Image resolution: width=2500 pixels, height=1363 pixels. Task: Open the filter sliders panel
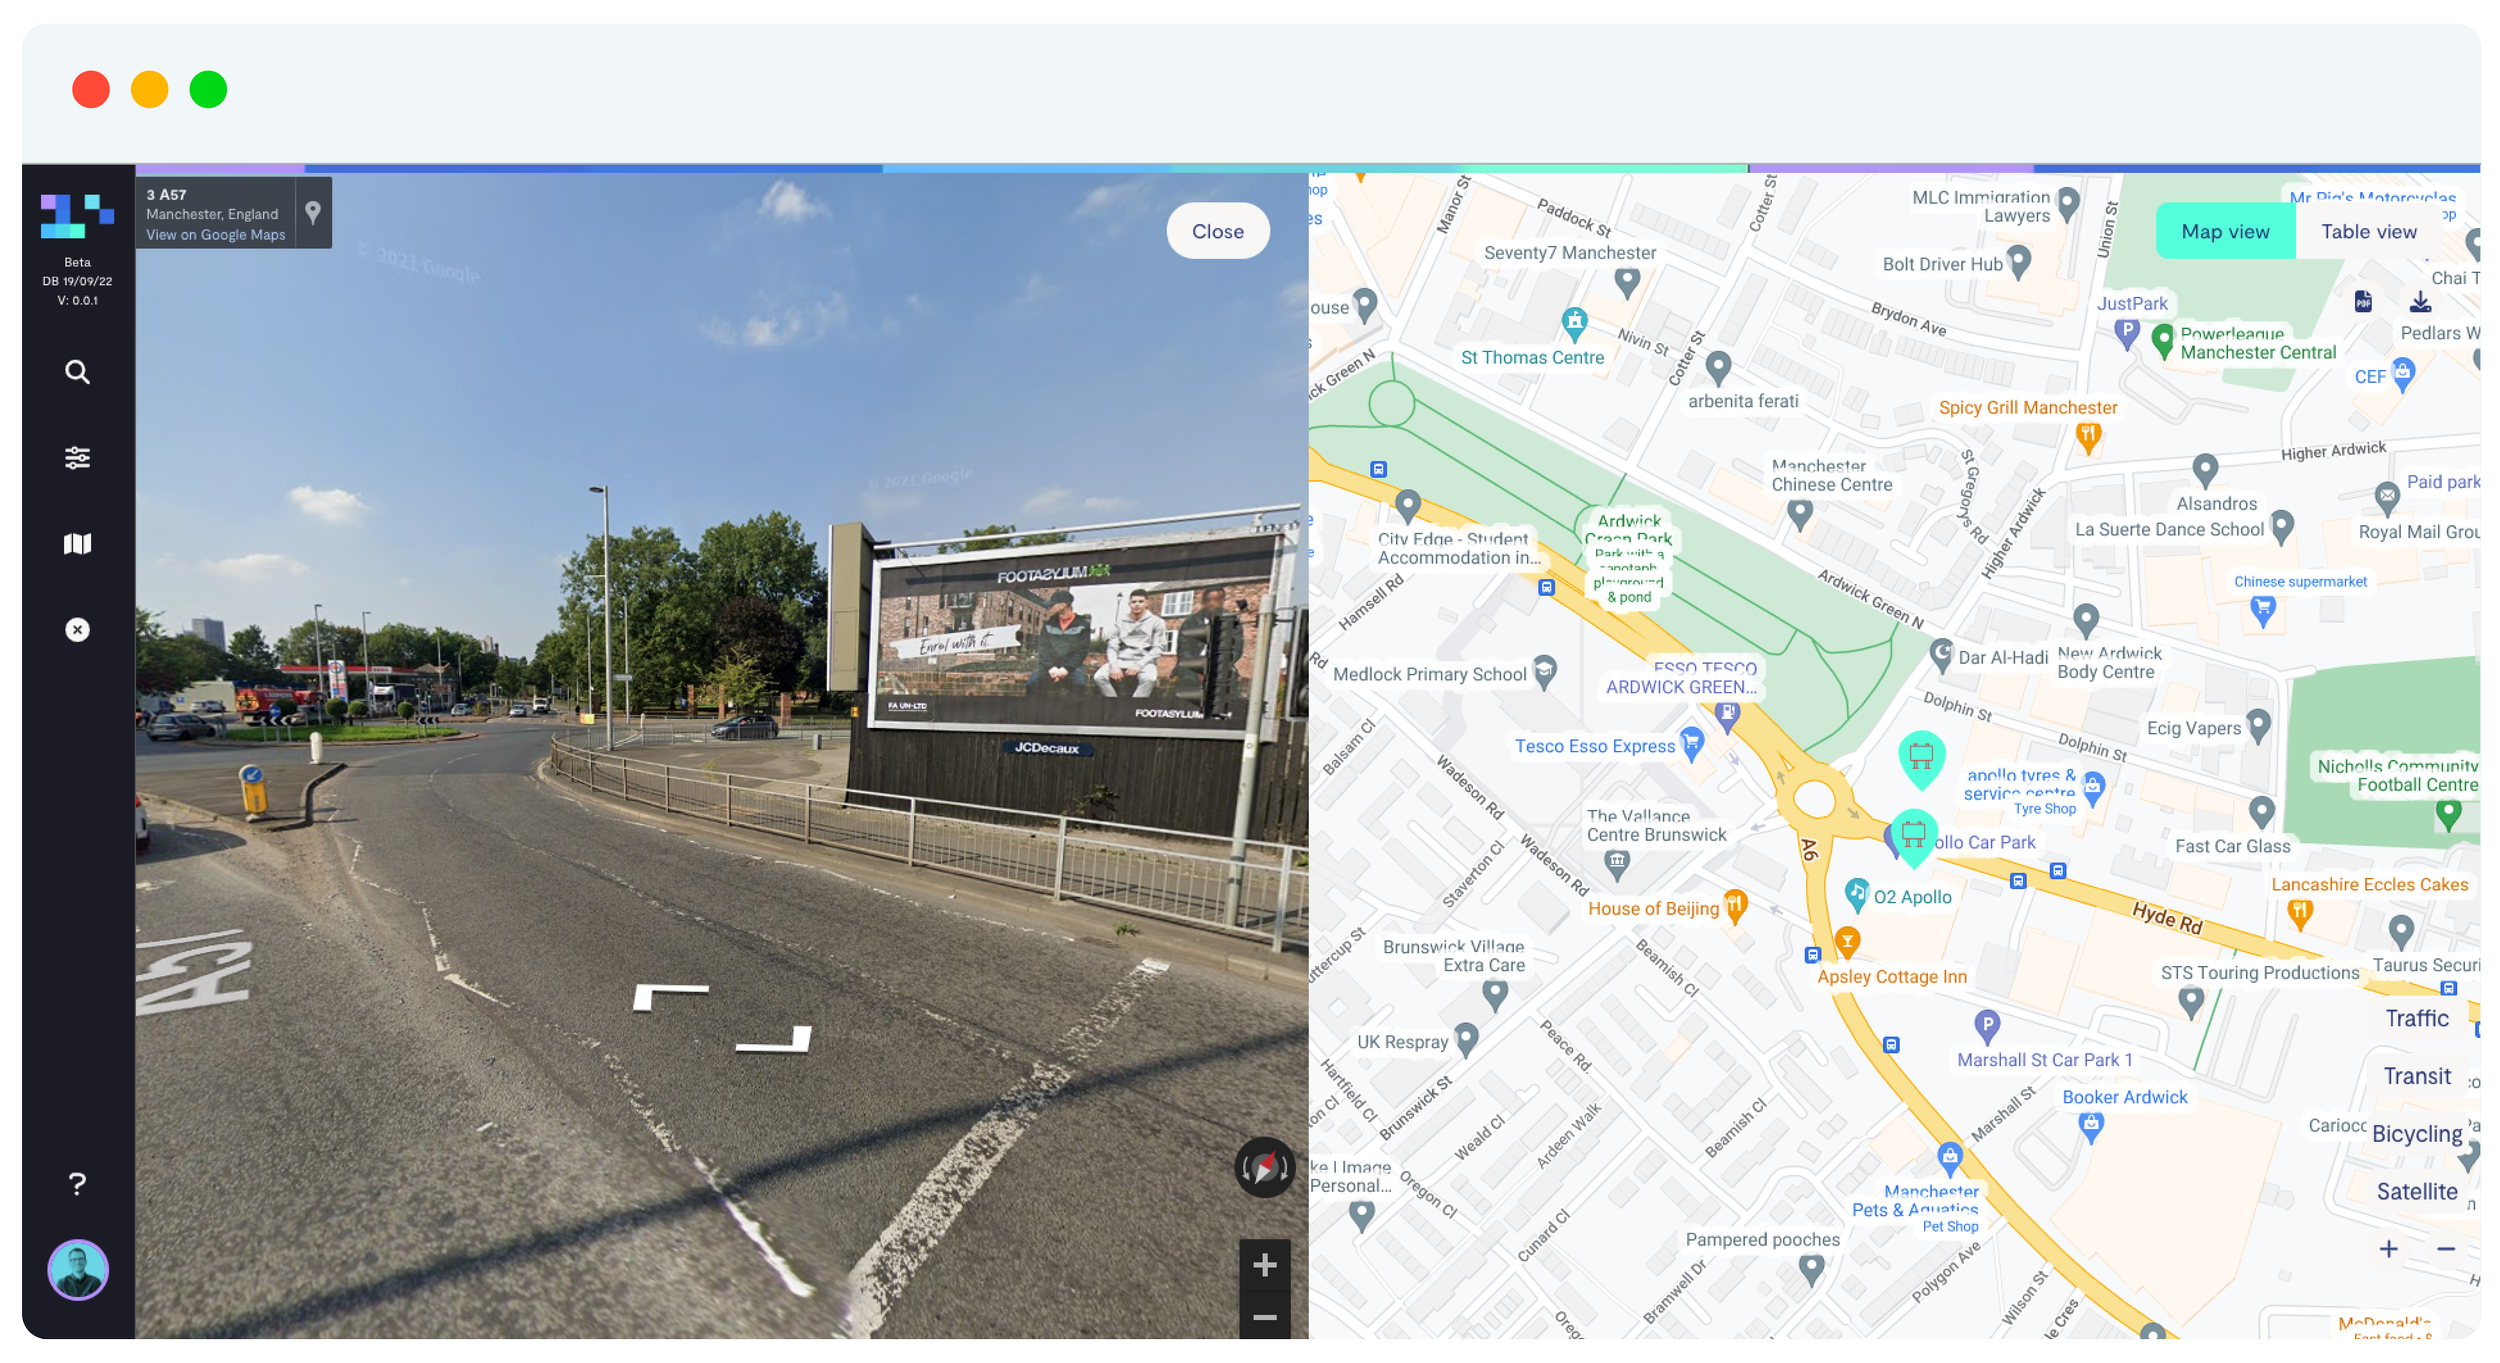click(x=77, y=458)
